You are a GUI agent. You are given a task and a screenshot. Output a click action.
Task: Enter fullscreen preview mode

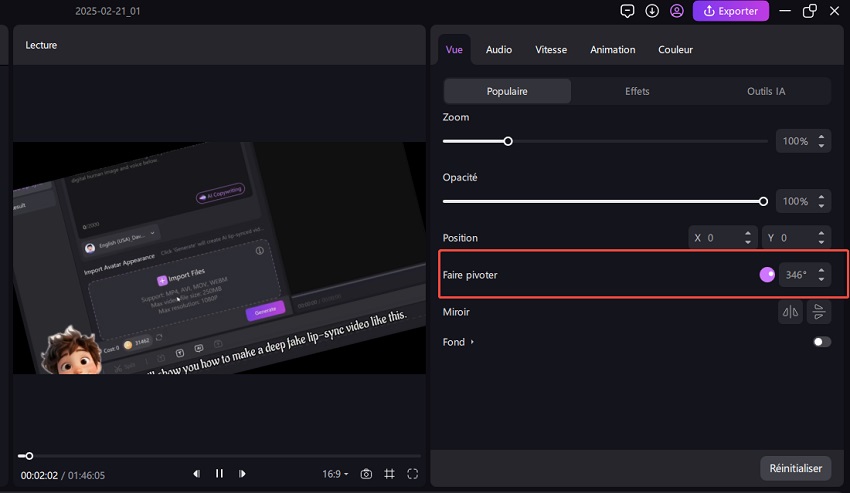(x=412, y=474)
